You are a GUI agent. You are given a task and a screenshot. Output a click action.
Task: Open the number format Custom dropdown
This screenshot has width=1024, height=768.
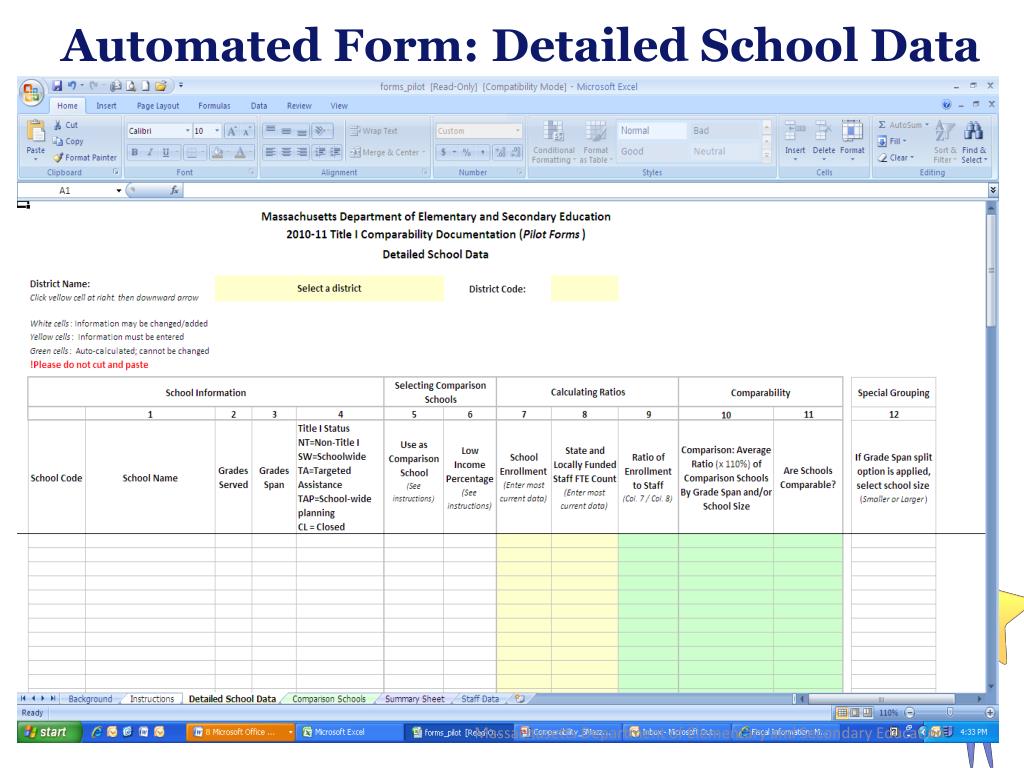coord(518,131)
